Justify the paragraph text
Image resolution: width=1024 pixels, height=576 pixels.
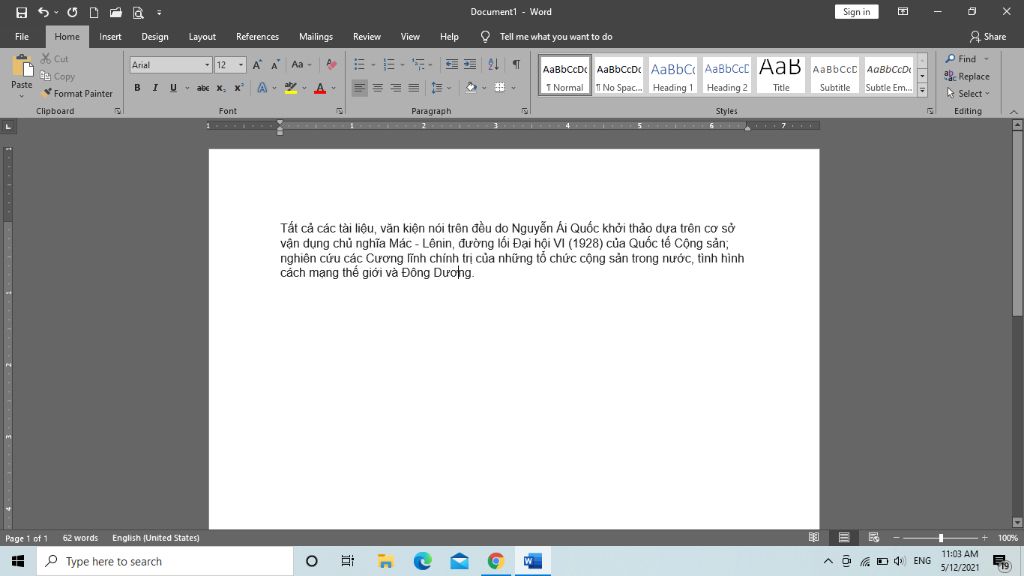pyautogui.click(x=414, y=88)
